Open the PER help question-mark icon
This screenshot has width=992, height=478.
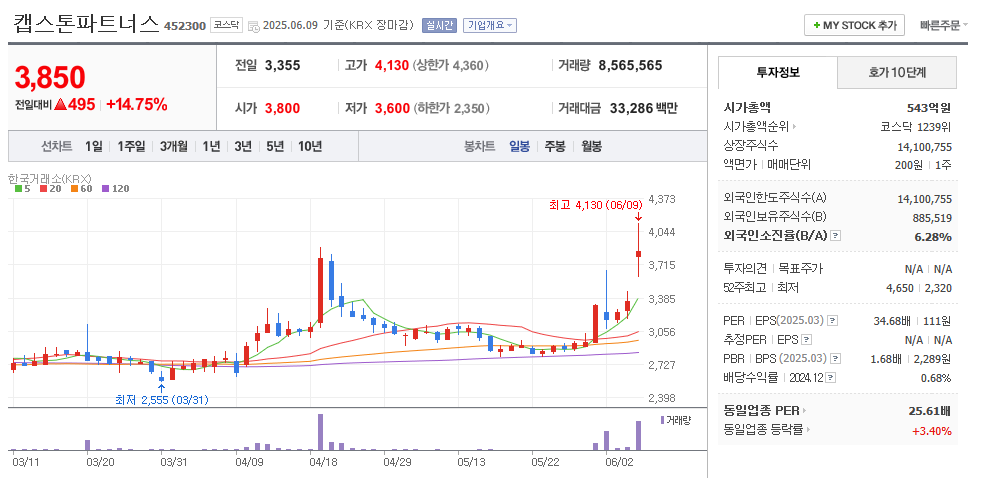tap(833, 321)
